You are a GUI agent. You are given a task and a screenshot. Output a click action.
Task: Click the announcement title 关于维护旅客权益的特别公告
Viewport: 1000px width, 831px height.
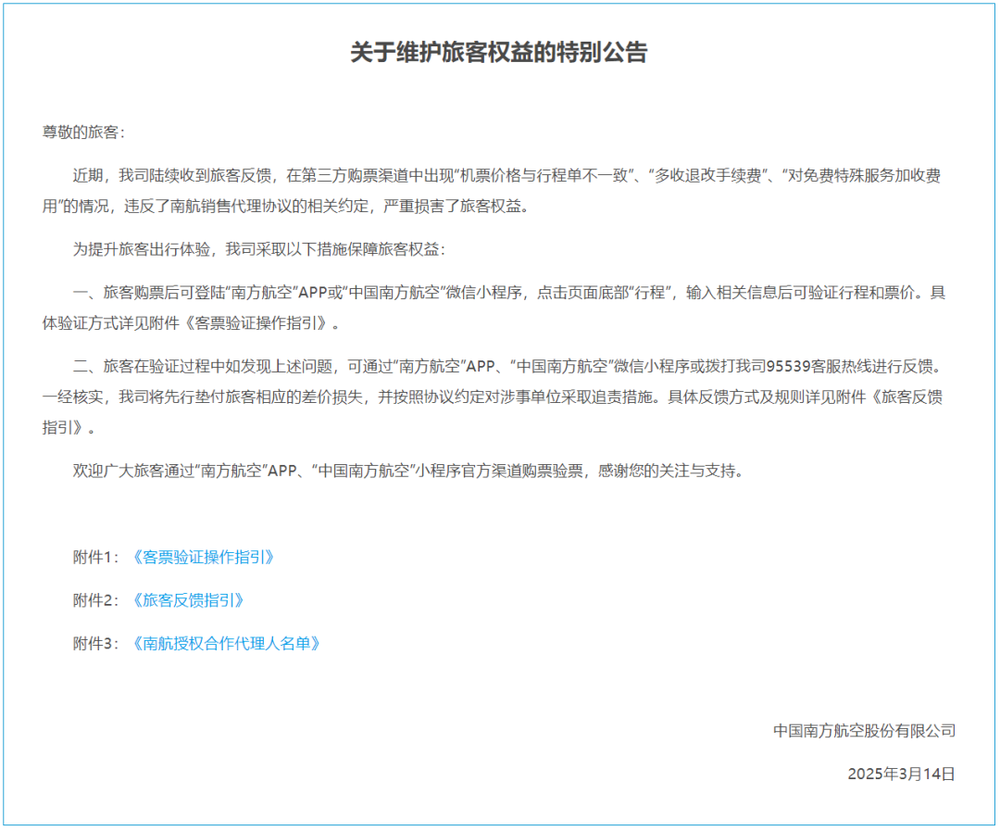(499, 53)
